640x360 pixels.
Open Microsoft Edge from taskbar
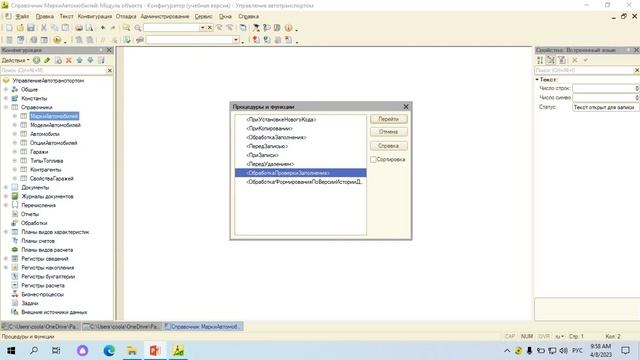109,350
